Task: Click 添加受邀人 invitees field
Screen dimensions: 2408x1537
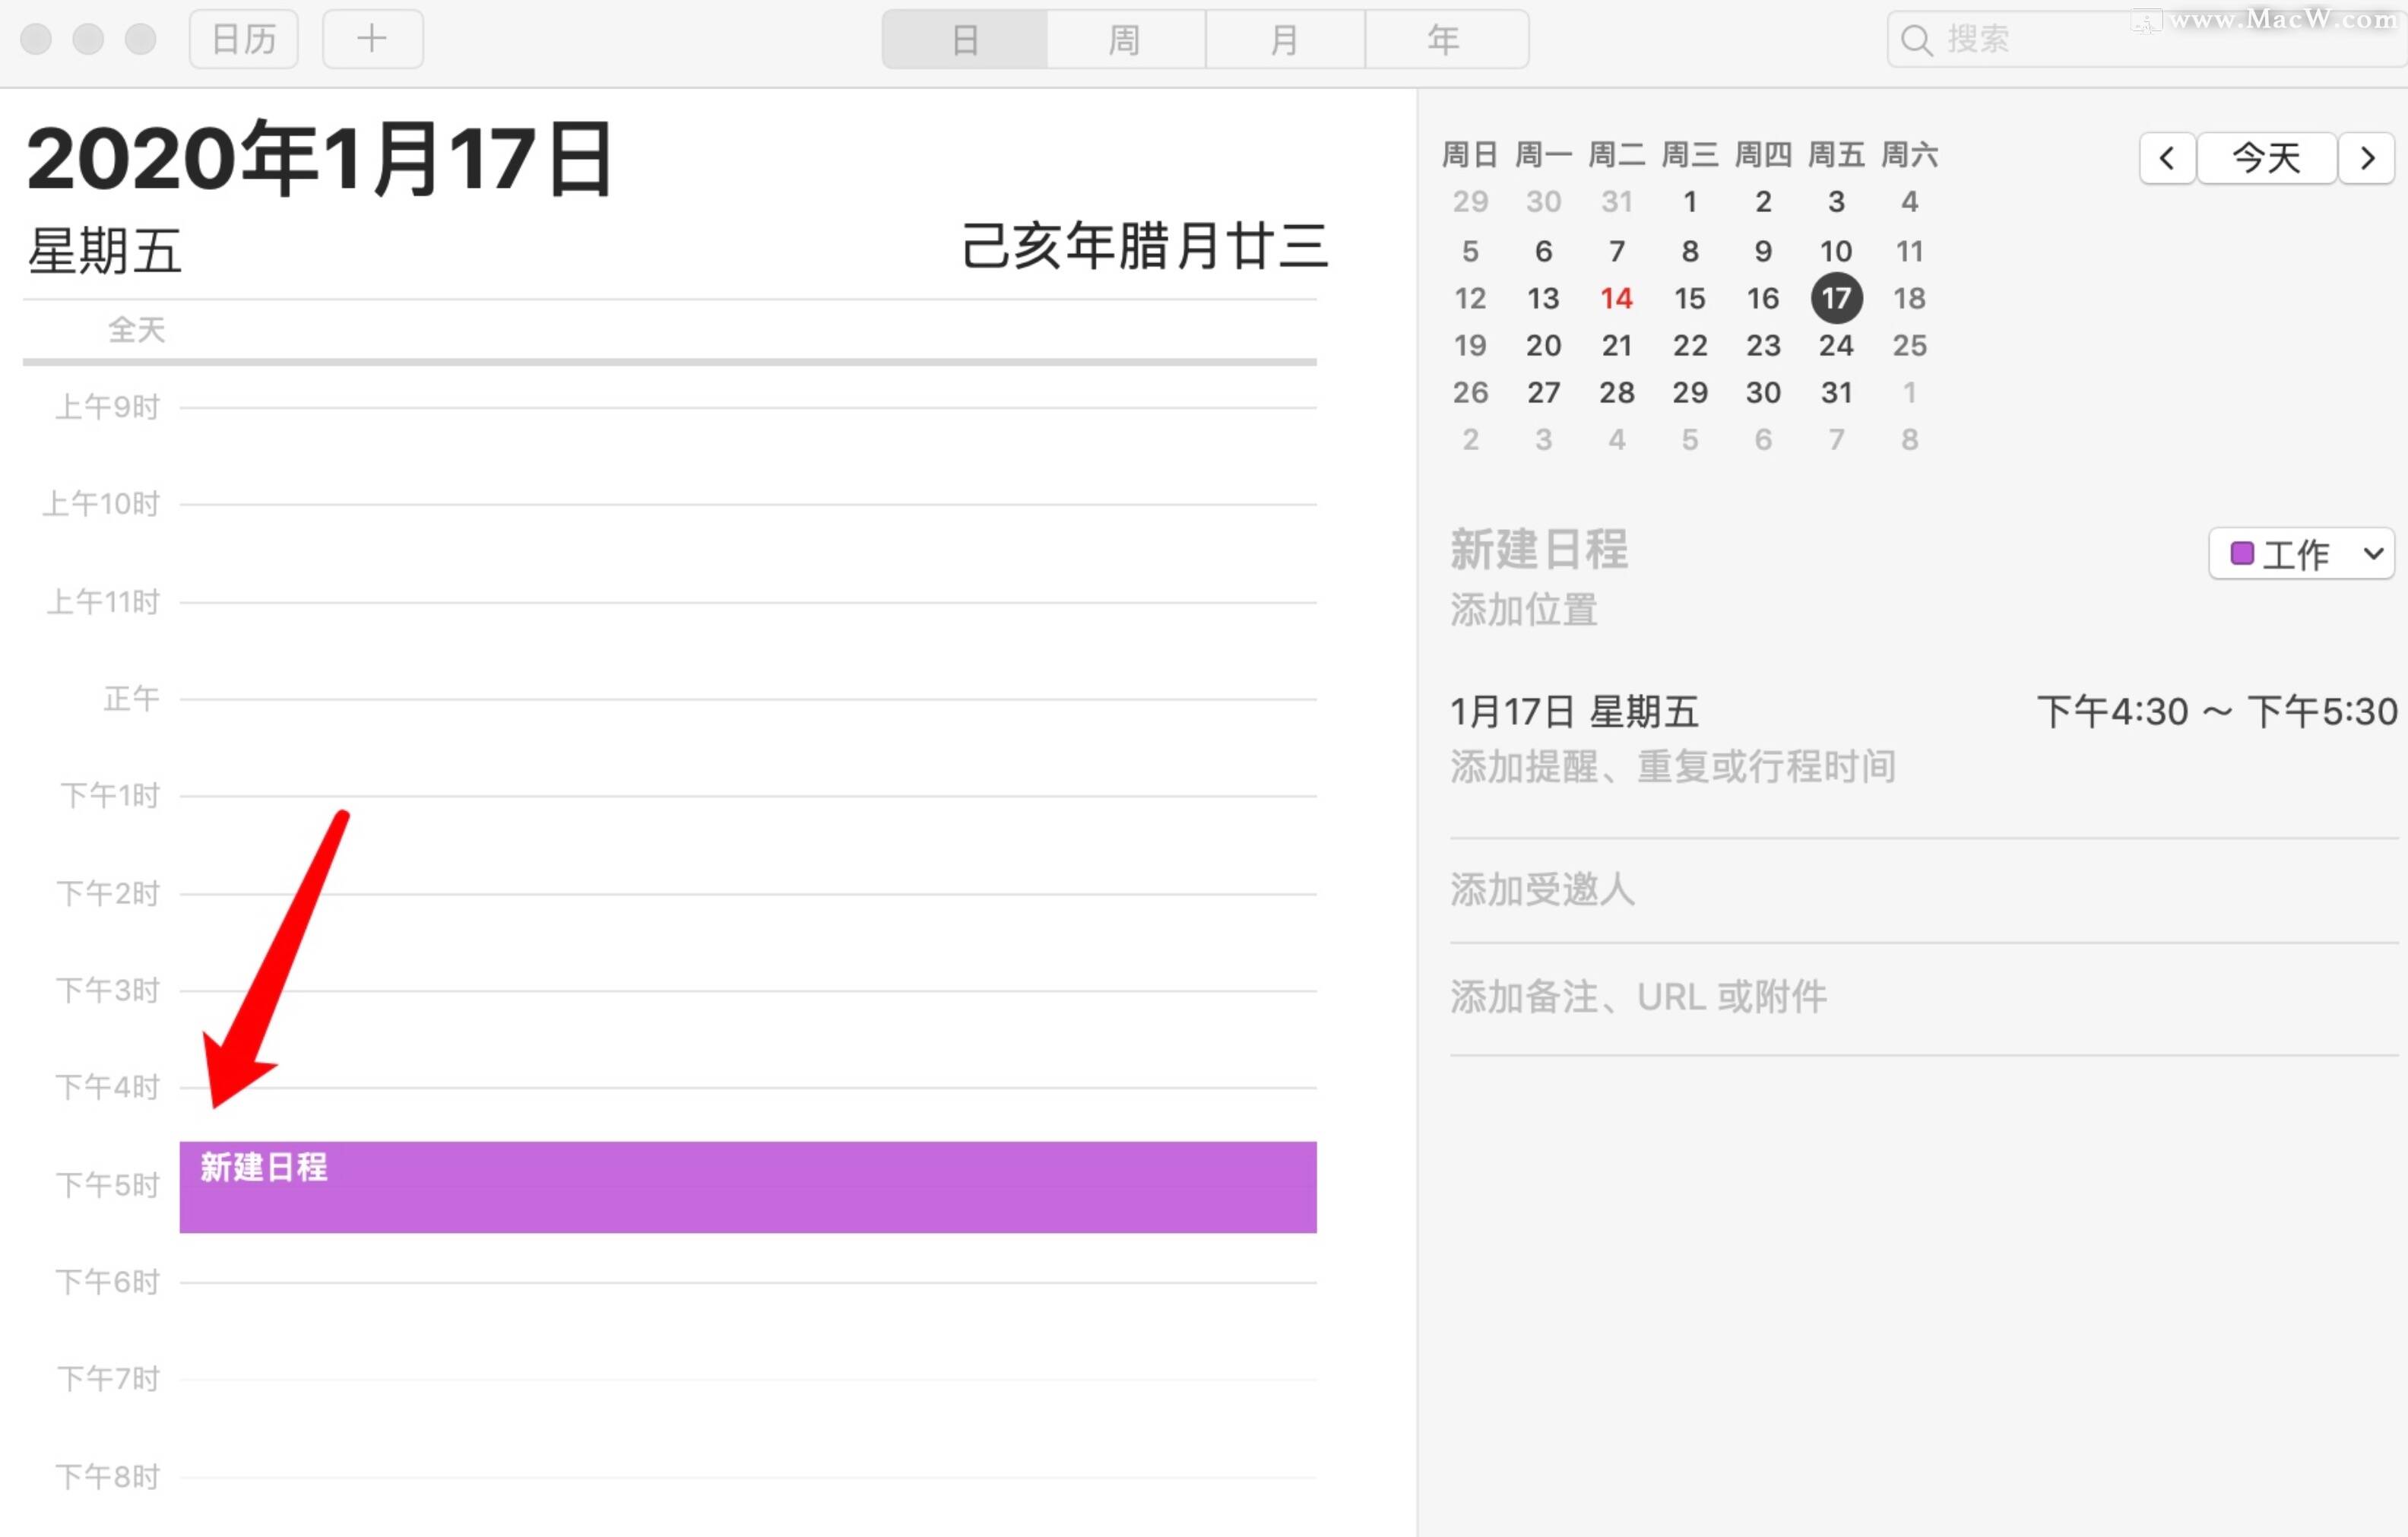Action: 1542,889
